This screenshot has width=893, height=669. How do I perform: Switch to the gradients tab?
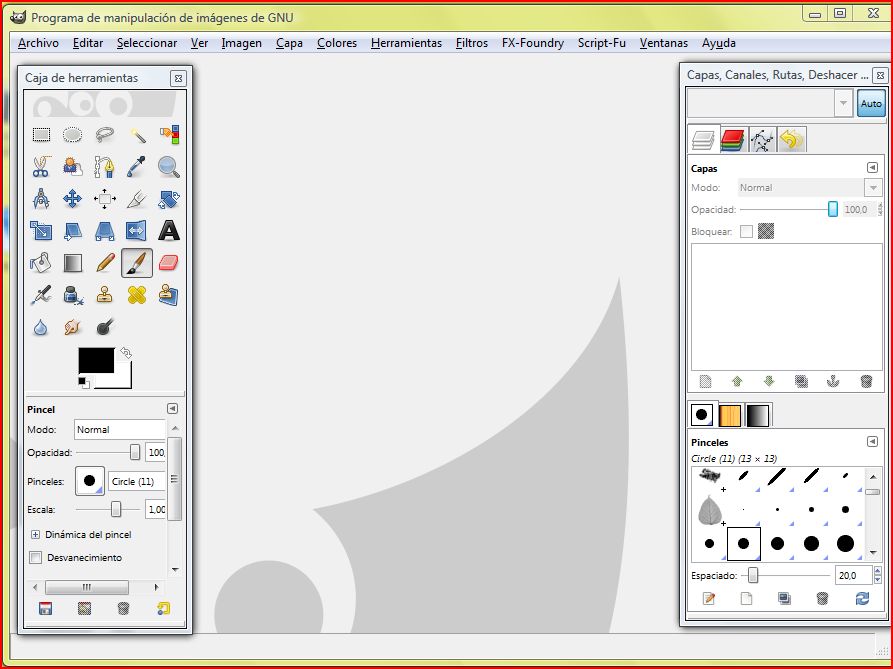click(758, 415)
